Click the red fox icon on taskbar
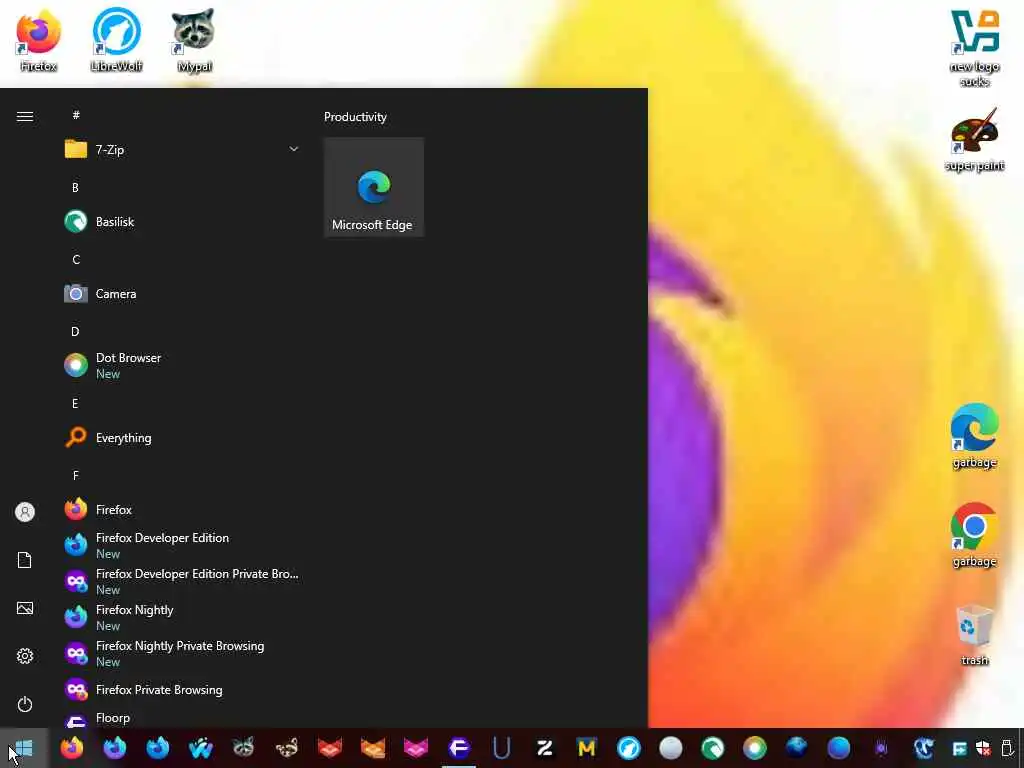Screen dimensions: 1024x768 click(330, 748)
